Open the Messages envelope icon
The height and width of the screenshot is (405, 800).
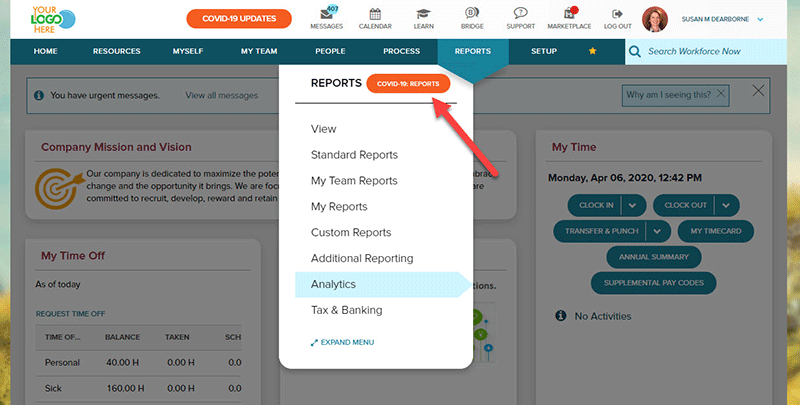tap(326, 15)
